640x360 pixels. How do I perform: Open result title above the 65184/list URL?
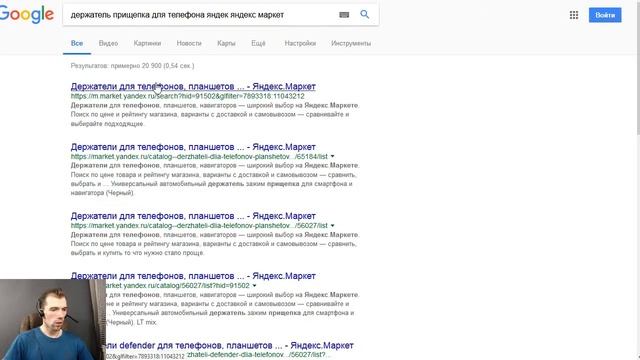coord(193,147)
